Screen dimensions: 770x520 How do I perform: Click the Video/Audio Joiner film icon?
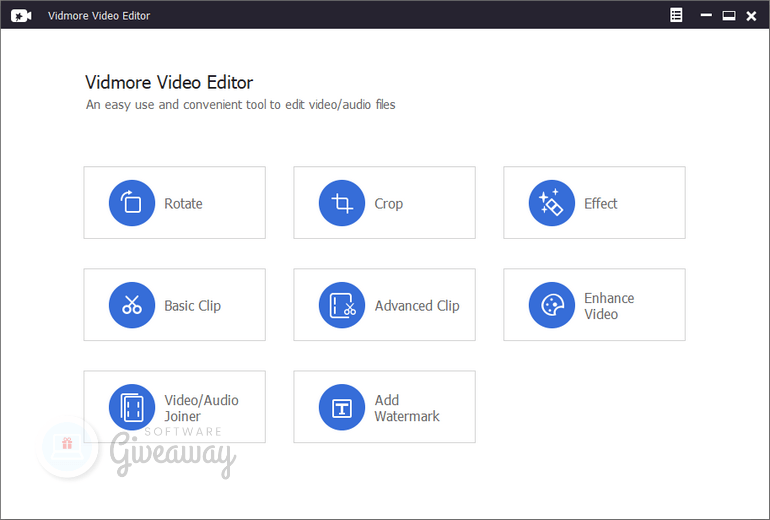132,407
